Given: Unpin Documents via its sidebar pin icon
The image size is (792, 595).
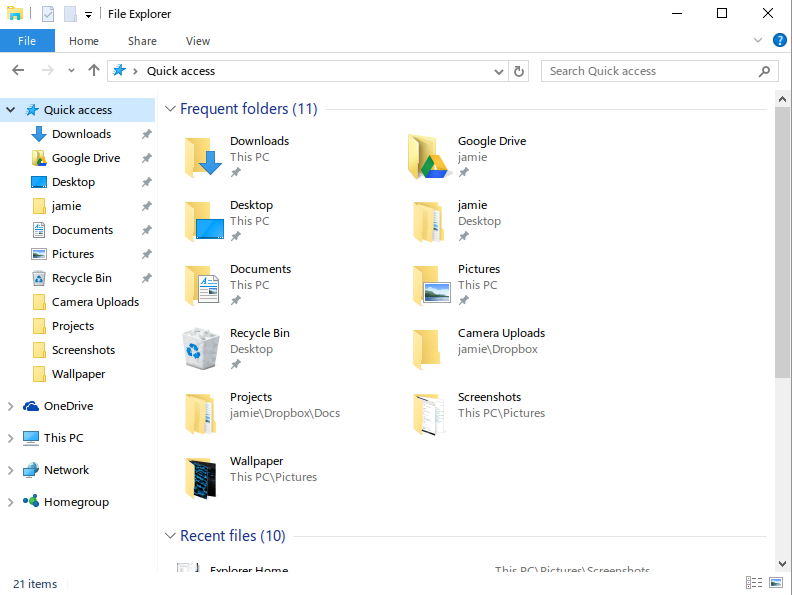Looking at the screenshot, I should pos(146,230).
